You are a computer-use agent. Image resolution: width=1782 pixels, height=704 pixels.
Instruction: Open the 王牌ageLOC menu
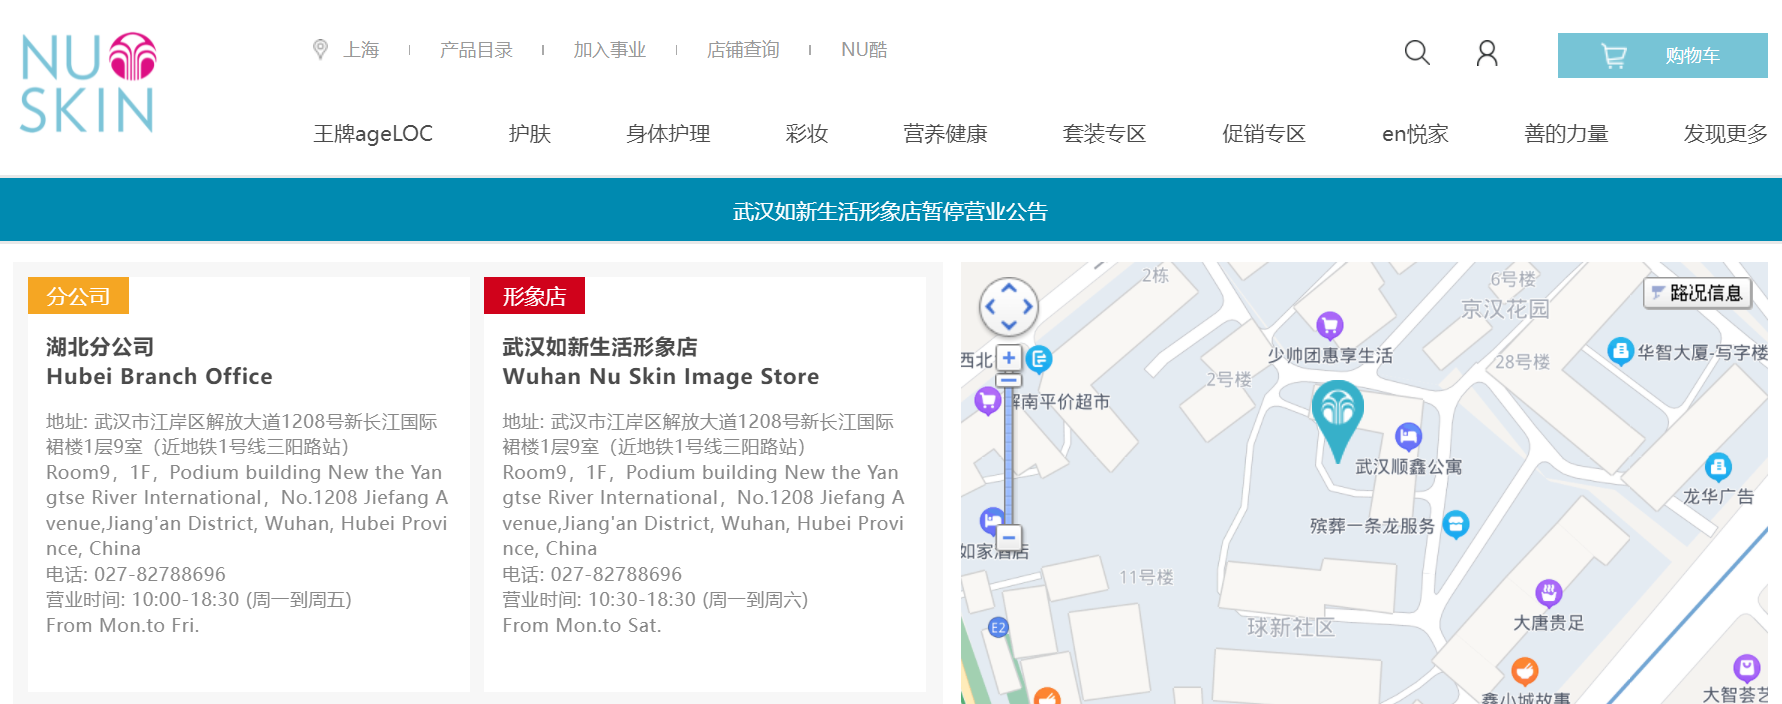click(x=373, y=134)
